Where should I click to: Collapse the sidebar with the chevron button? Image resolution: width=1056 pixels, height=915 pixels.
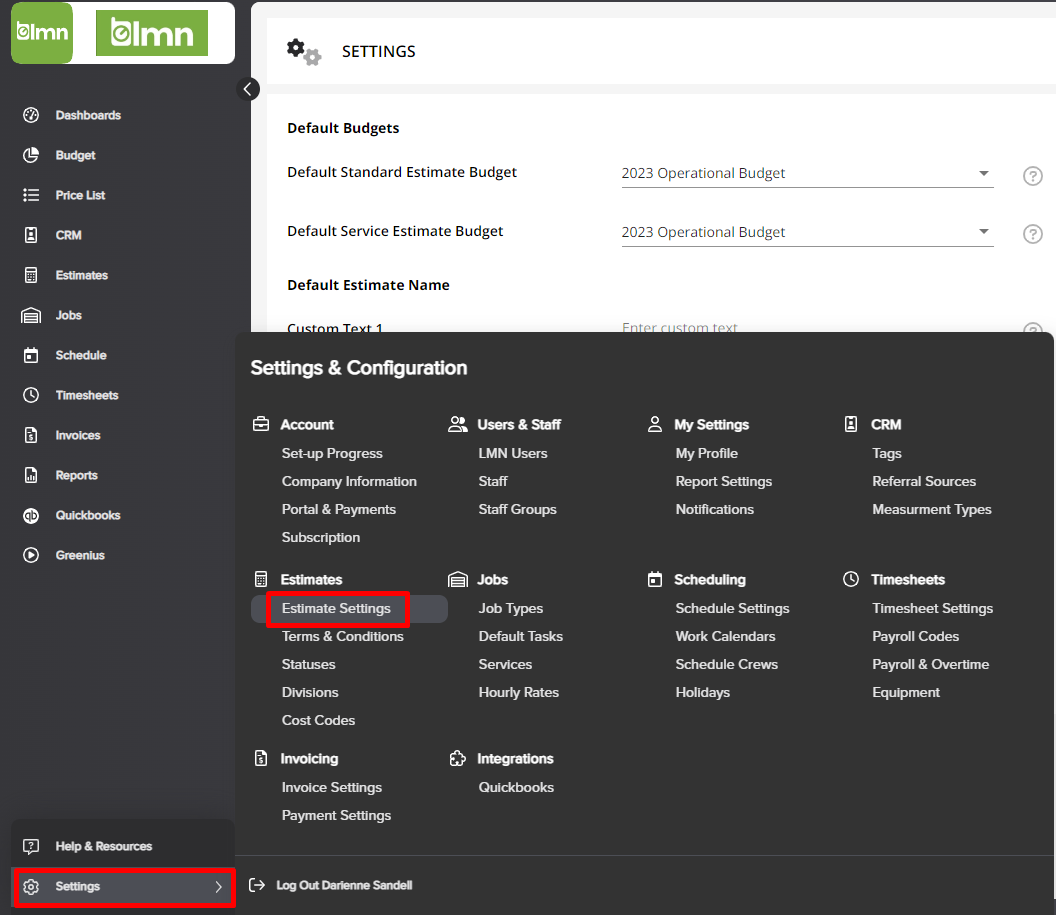coord(248,89)
